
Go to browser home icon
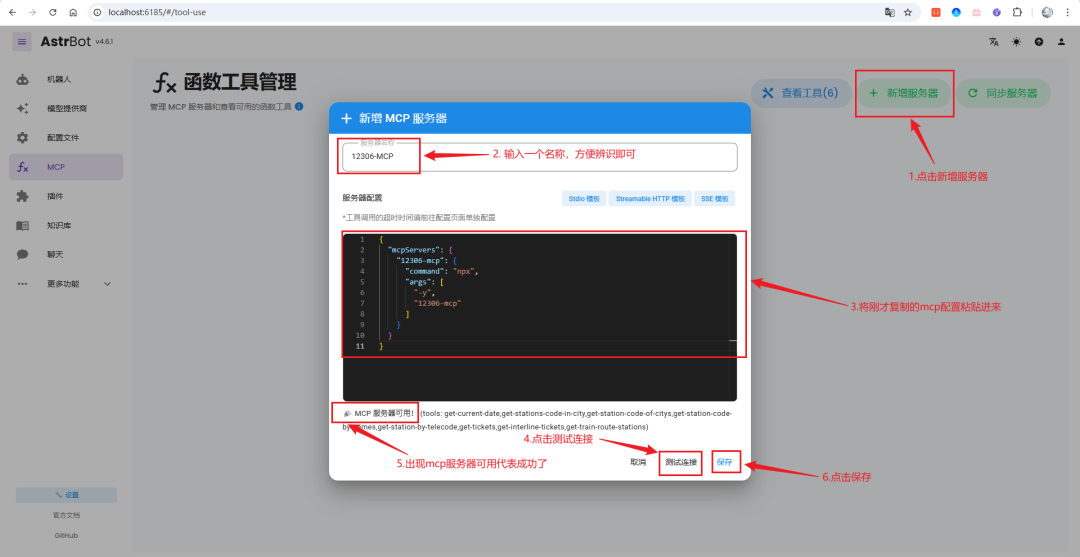[x=73, y=12]
